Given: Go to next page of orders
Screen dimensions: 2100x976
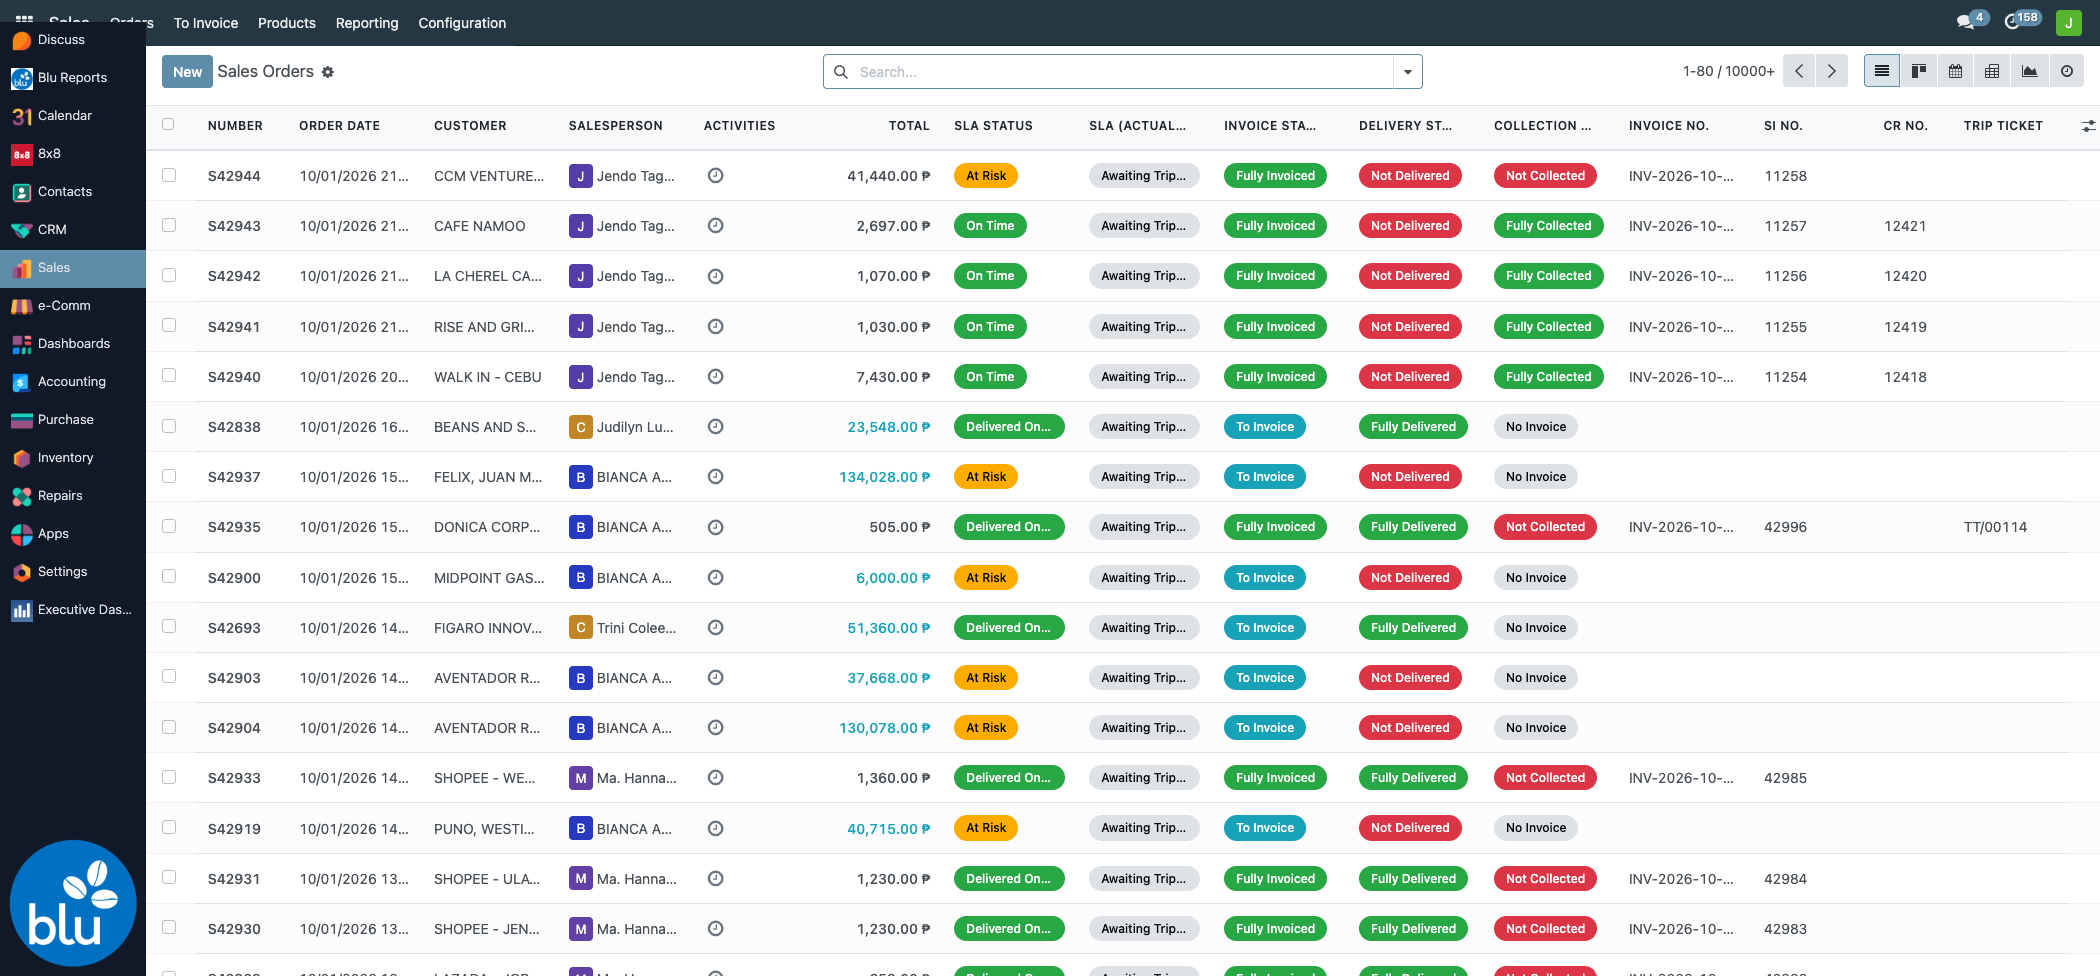Looking at the screenshot, I should (x=1831, y=71).
